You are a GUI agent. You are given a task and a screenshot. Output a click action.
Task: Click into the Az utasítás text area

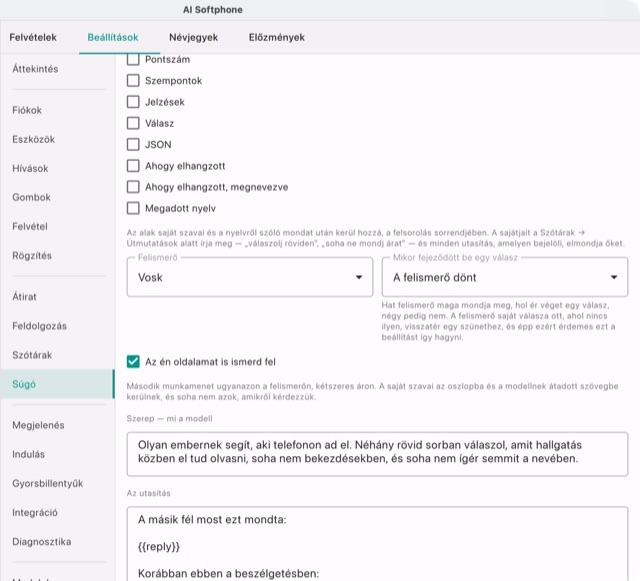pos(377,544)
